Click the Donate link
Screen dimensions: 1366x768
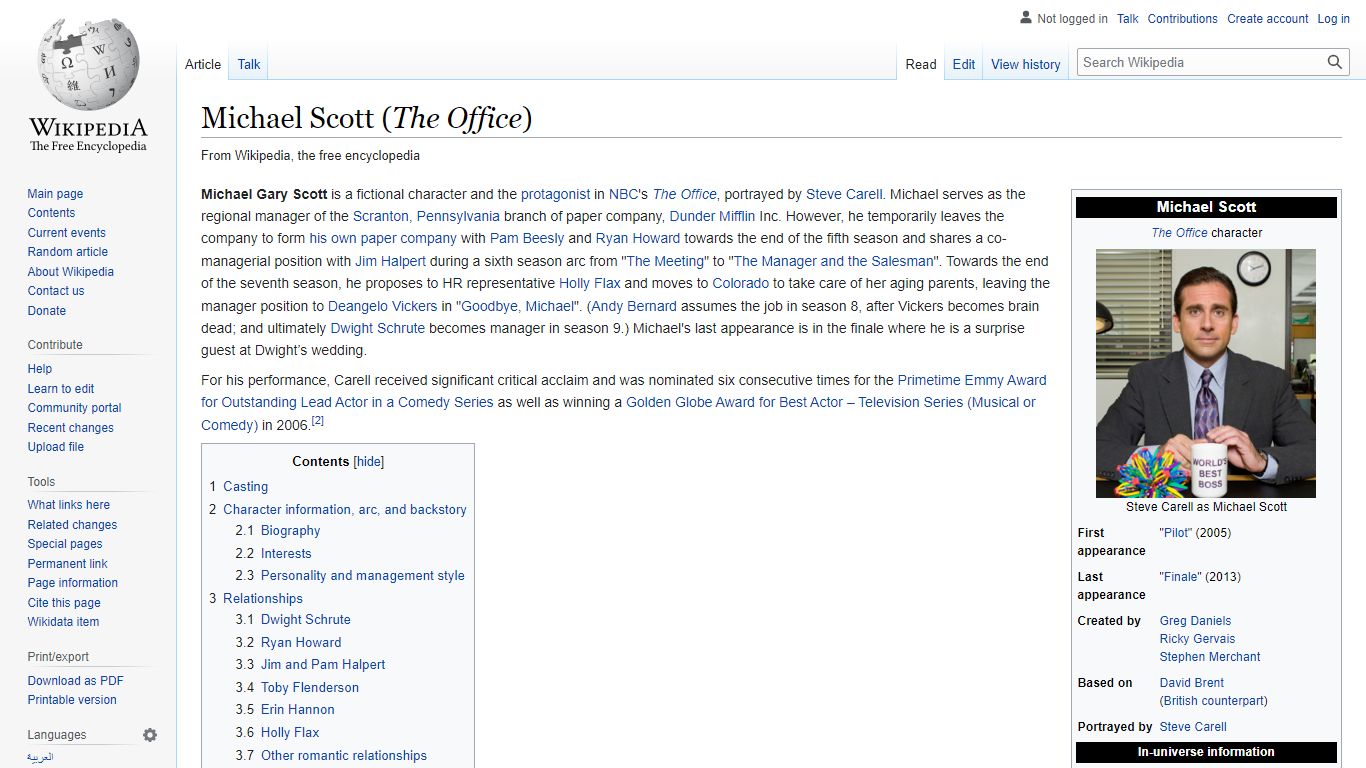click(47, 311)
